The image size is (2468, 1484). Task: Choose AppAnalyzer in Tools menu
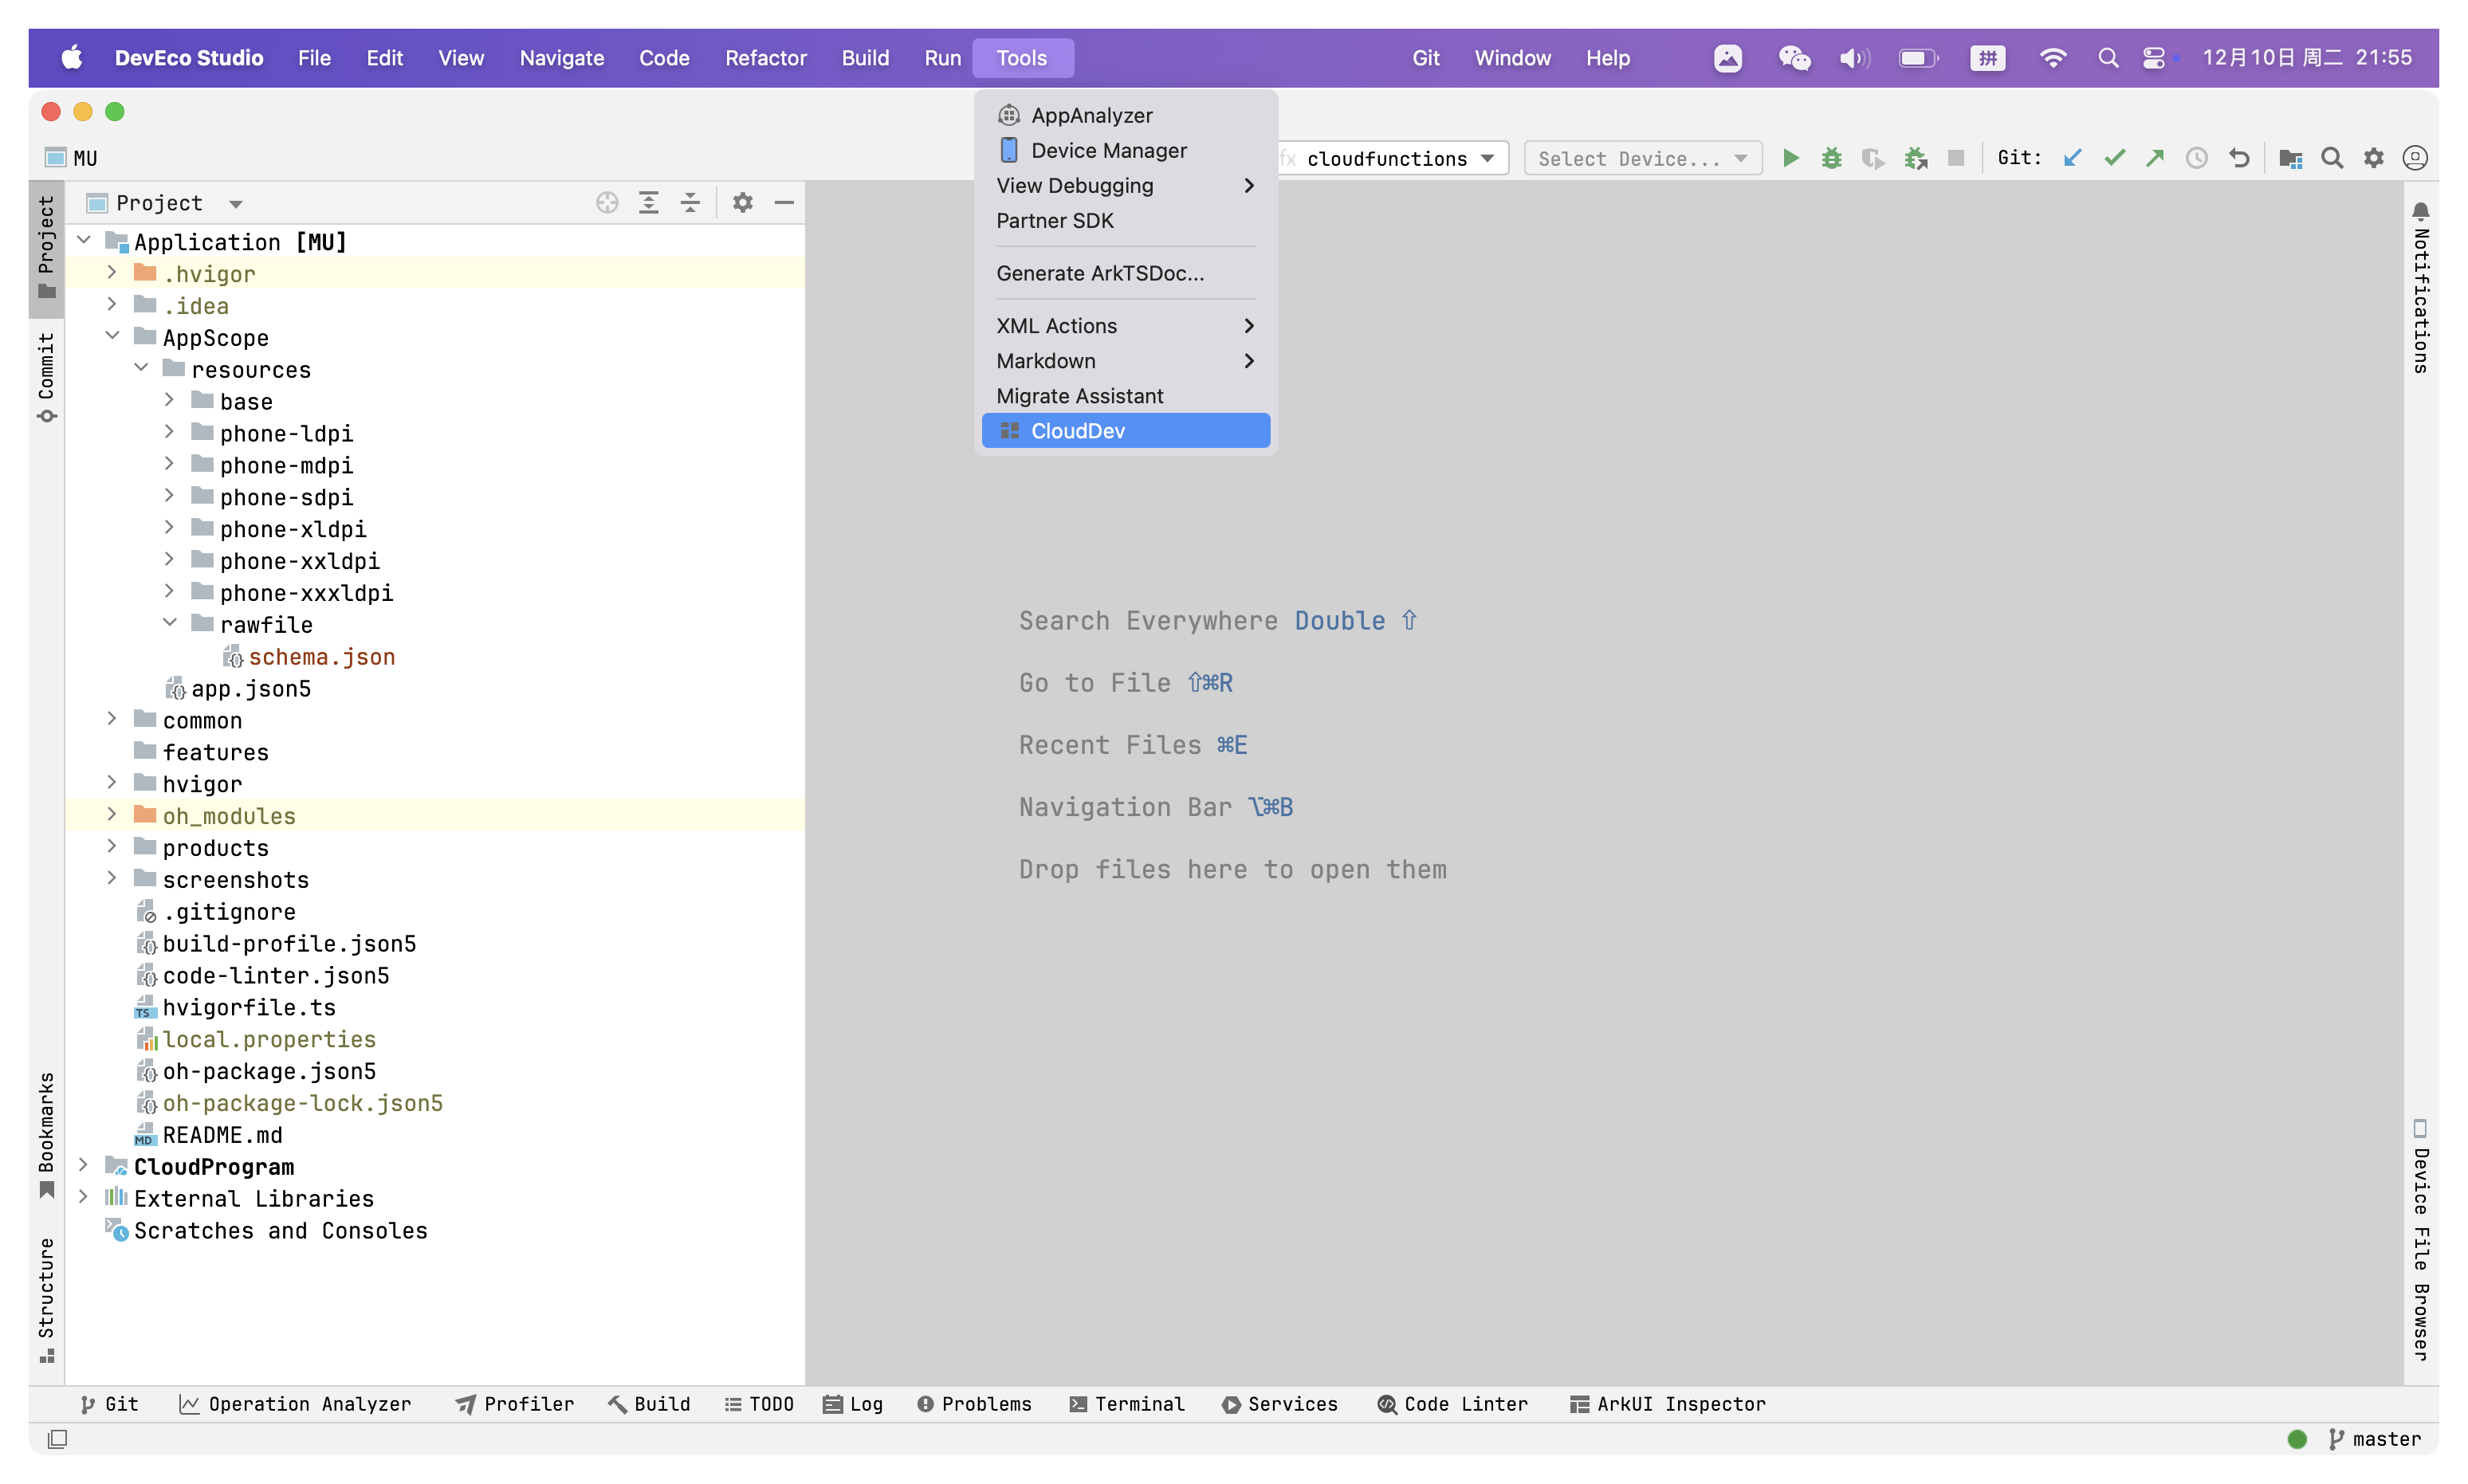coord(1125,115)
